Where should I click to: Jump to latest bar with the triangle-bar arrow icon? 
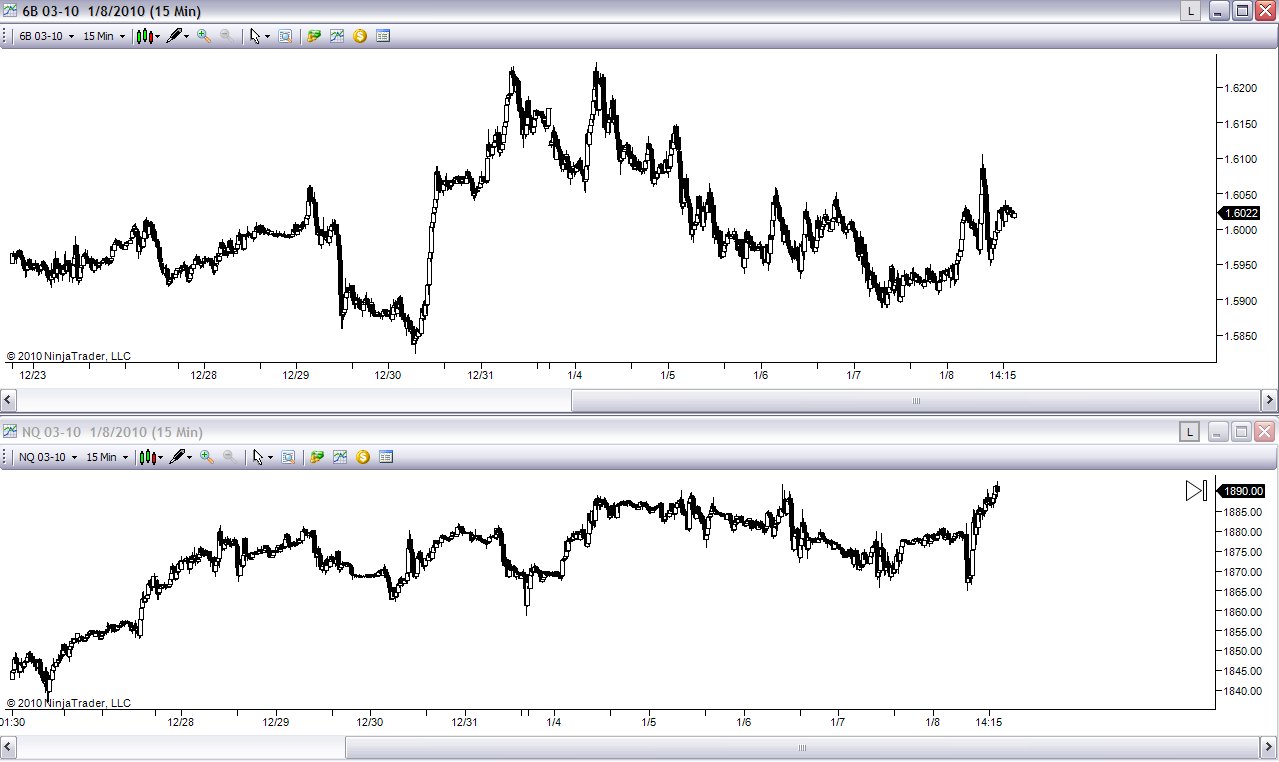[1197, 490]
